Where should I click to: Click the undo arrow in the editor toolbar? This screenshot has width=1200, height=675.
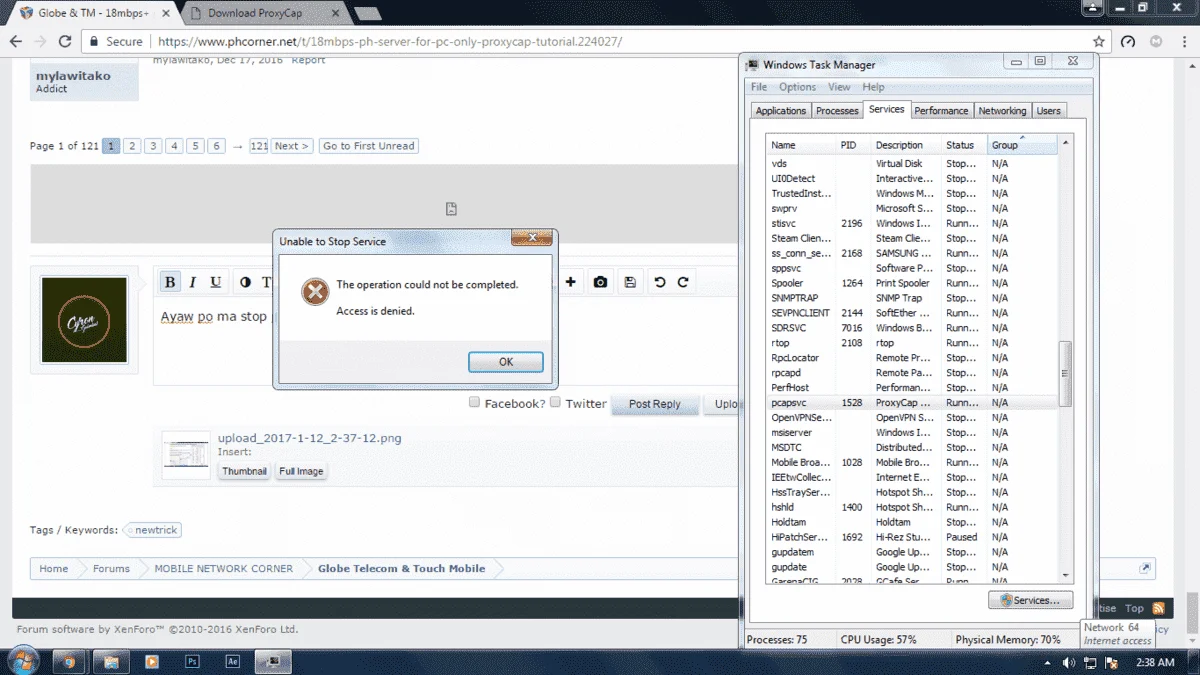[x=660, y=282]
